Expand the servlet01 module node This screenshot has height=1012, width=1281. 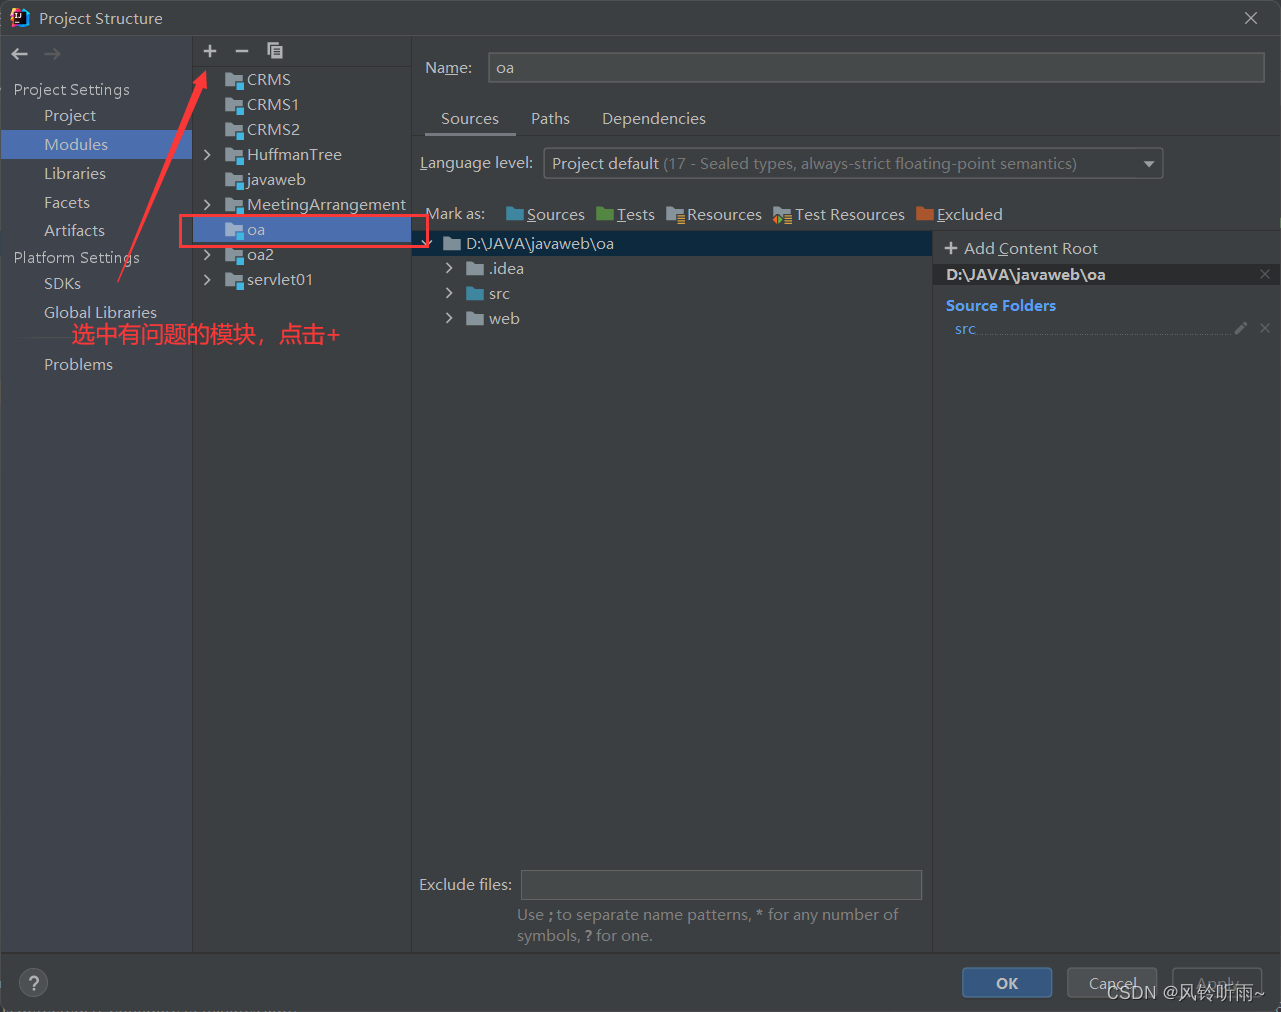pyautogui.click(x=207, y=279)
